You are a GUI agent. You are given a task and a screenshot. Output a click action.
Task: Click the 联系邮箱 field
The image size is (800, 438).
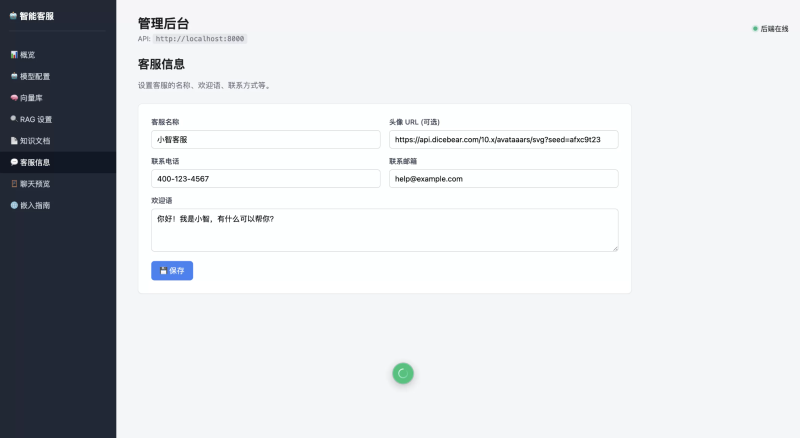coord(504,179)
